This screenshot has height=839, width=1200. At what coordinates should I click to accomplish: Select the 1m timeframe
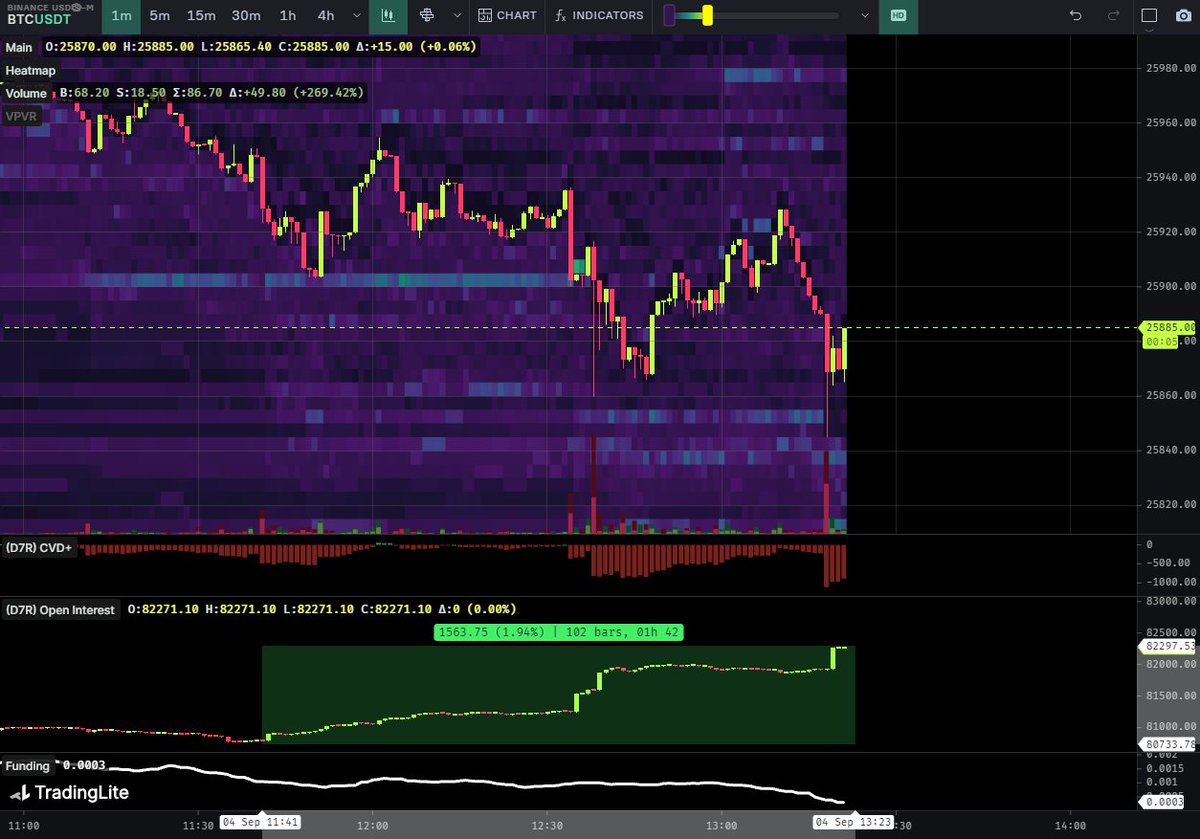tap(121, 16)
